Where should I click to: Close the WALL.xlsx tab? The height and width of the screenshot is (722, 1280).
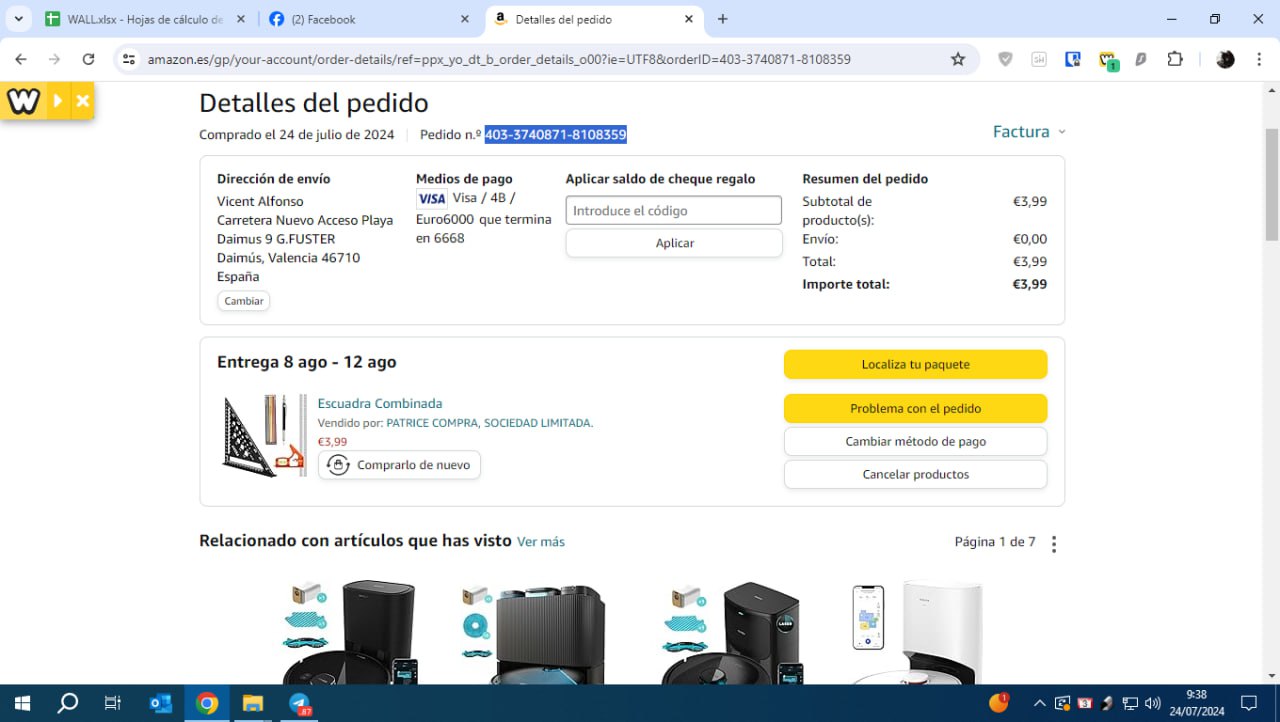[x=240, y=19]
